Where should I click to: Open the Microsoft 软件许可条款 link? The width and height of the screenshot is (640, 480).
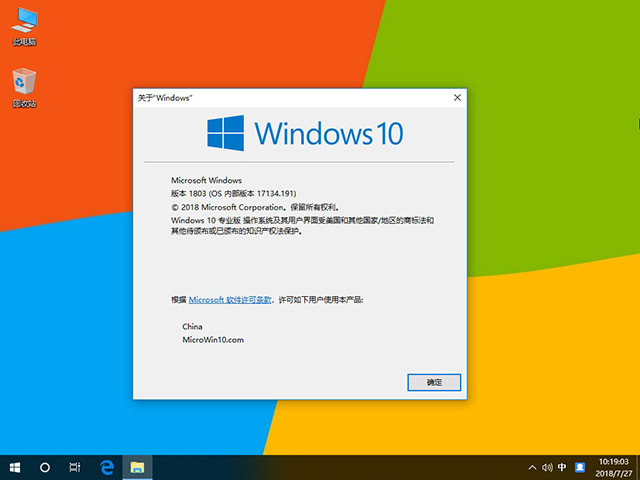click(230, 300)
